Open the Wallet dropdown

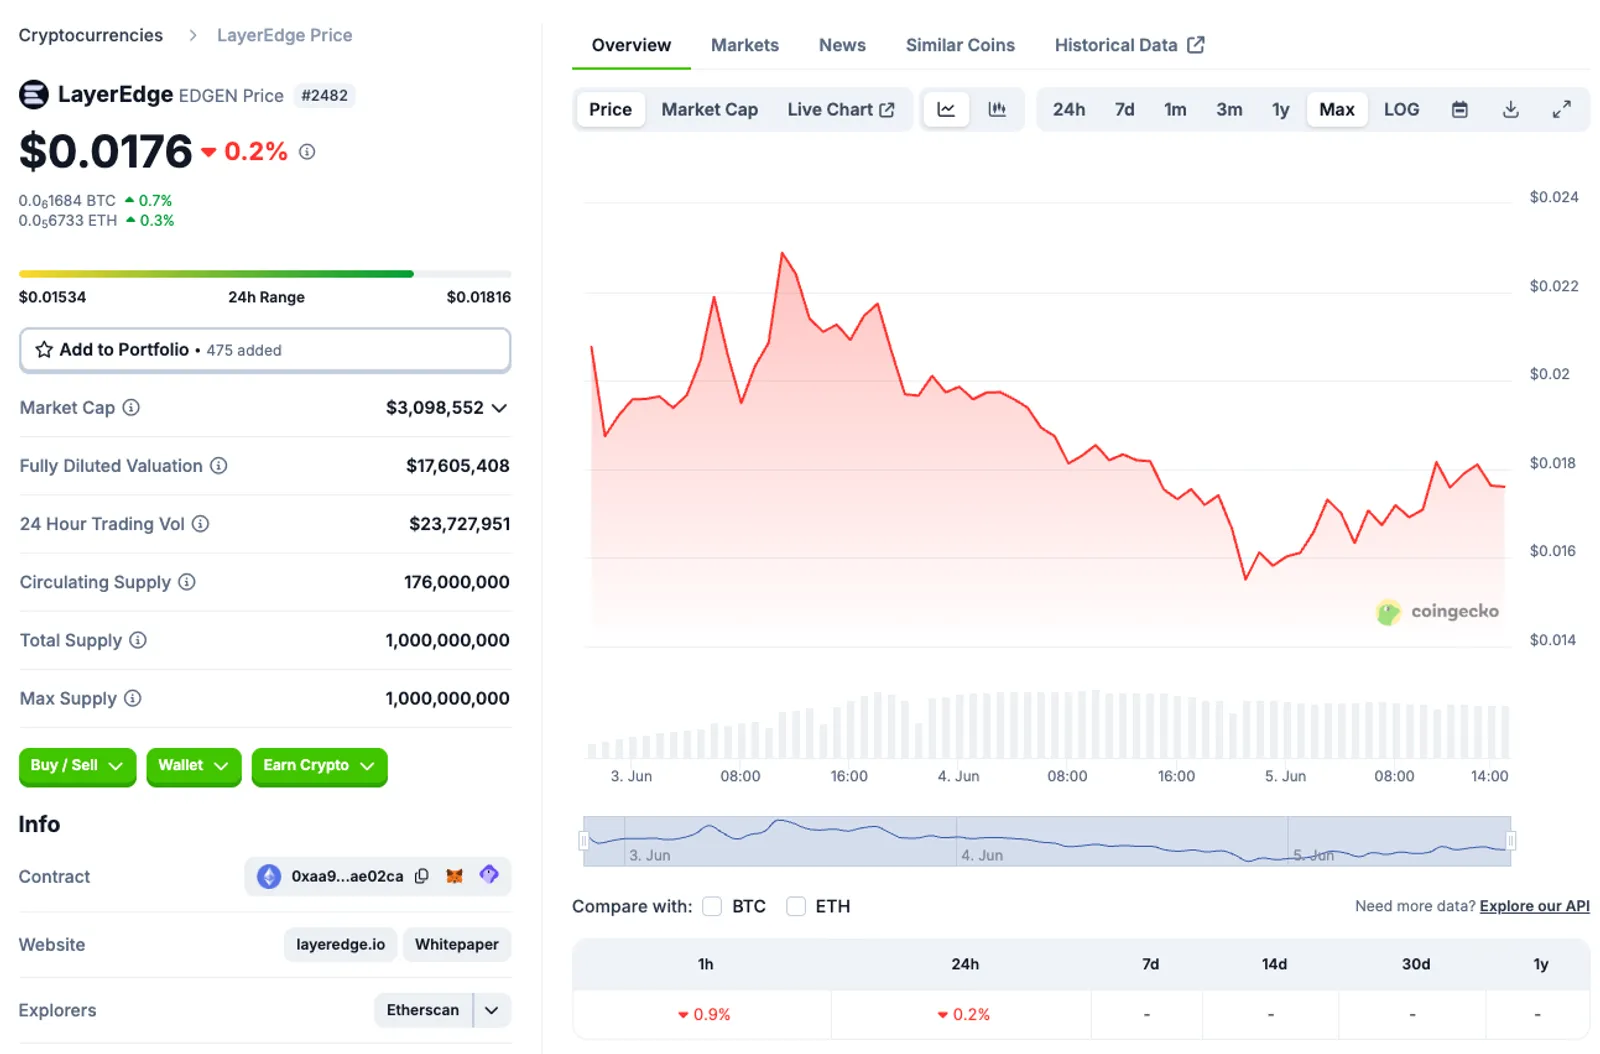pyautogui.click(x=194, y=766)
